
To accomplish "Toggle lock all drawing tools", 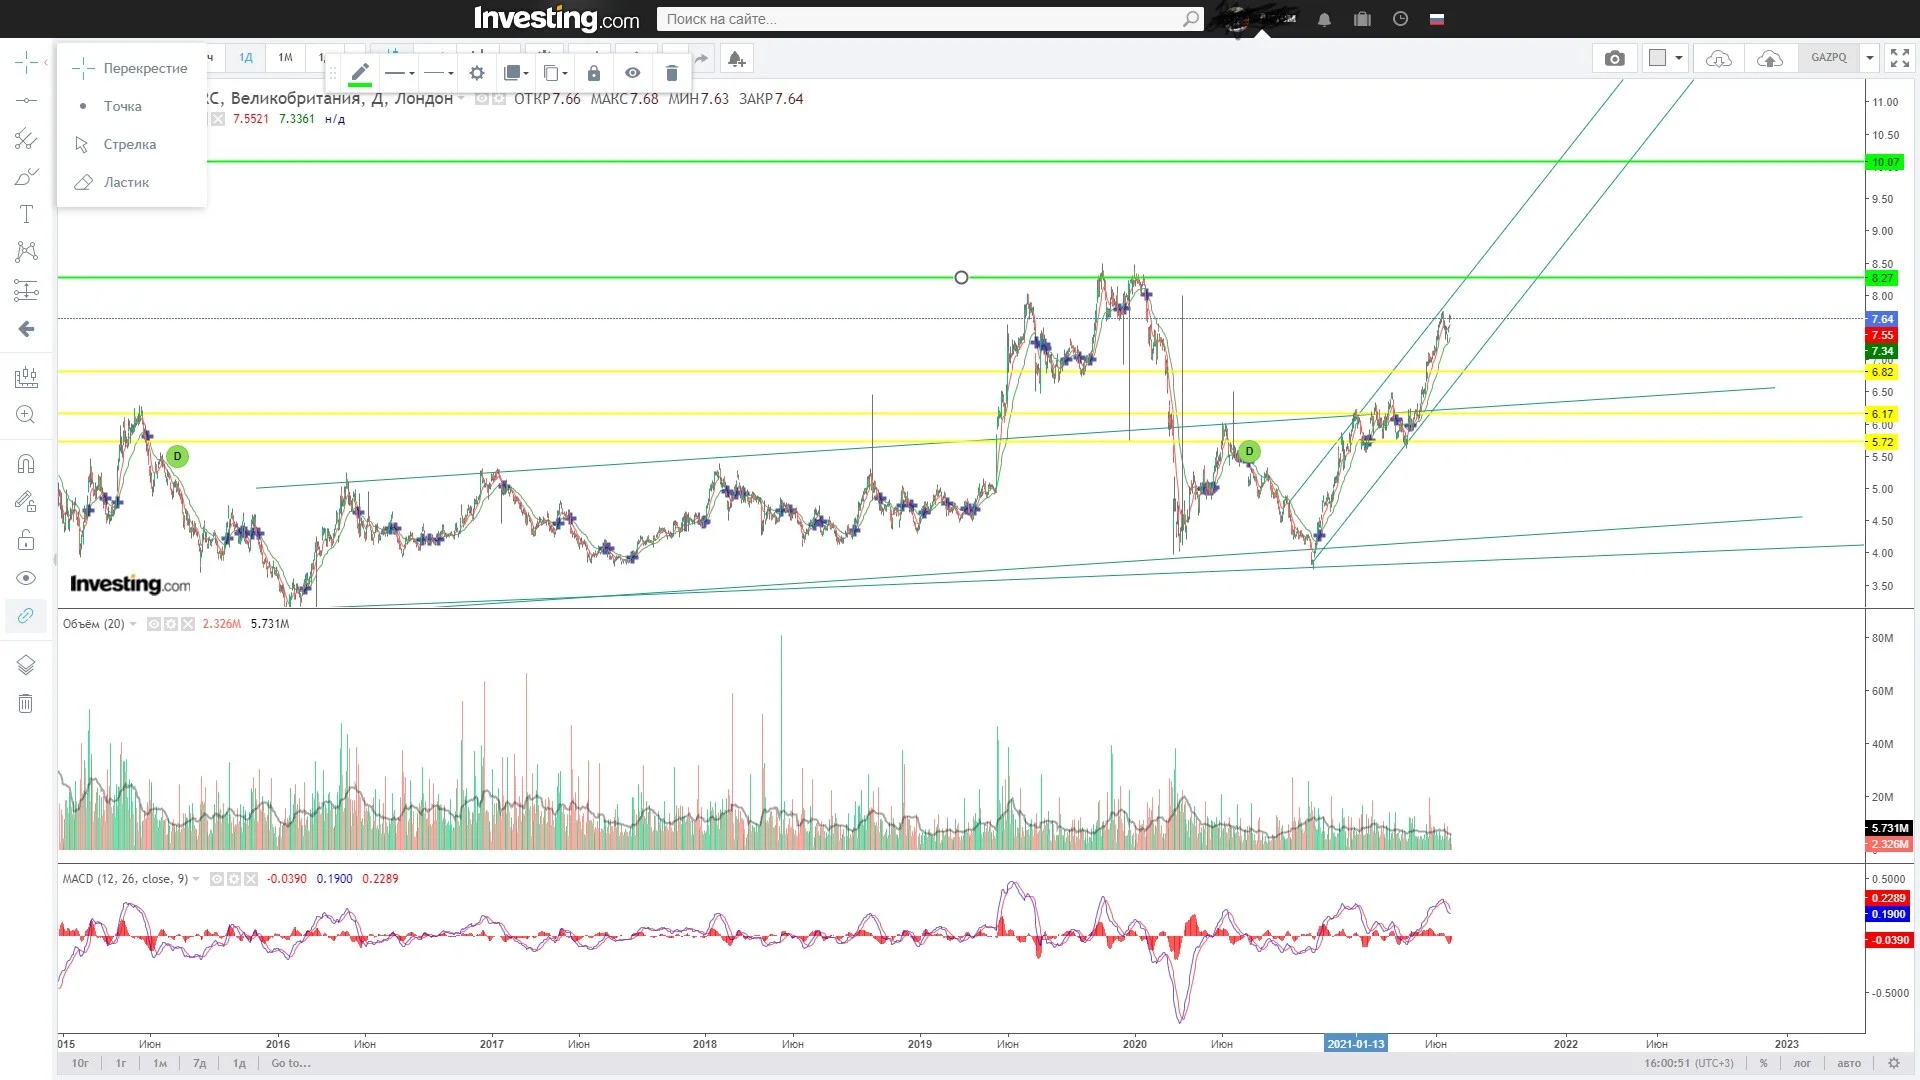I will (x=26, y=540).
